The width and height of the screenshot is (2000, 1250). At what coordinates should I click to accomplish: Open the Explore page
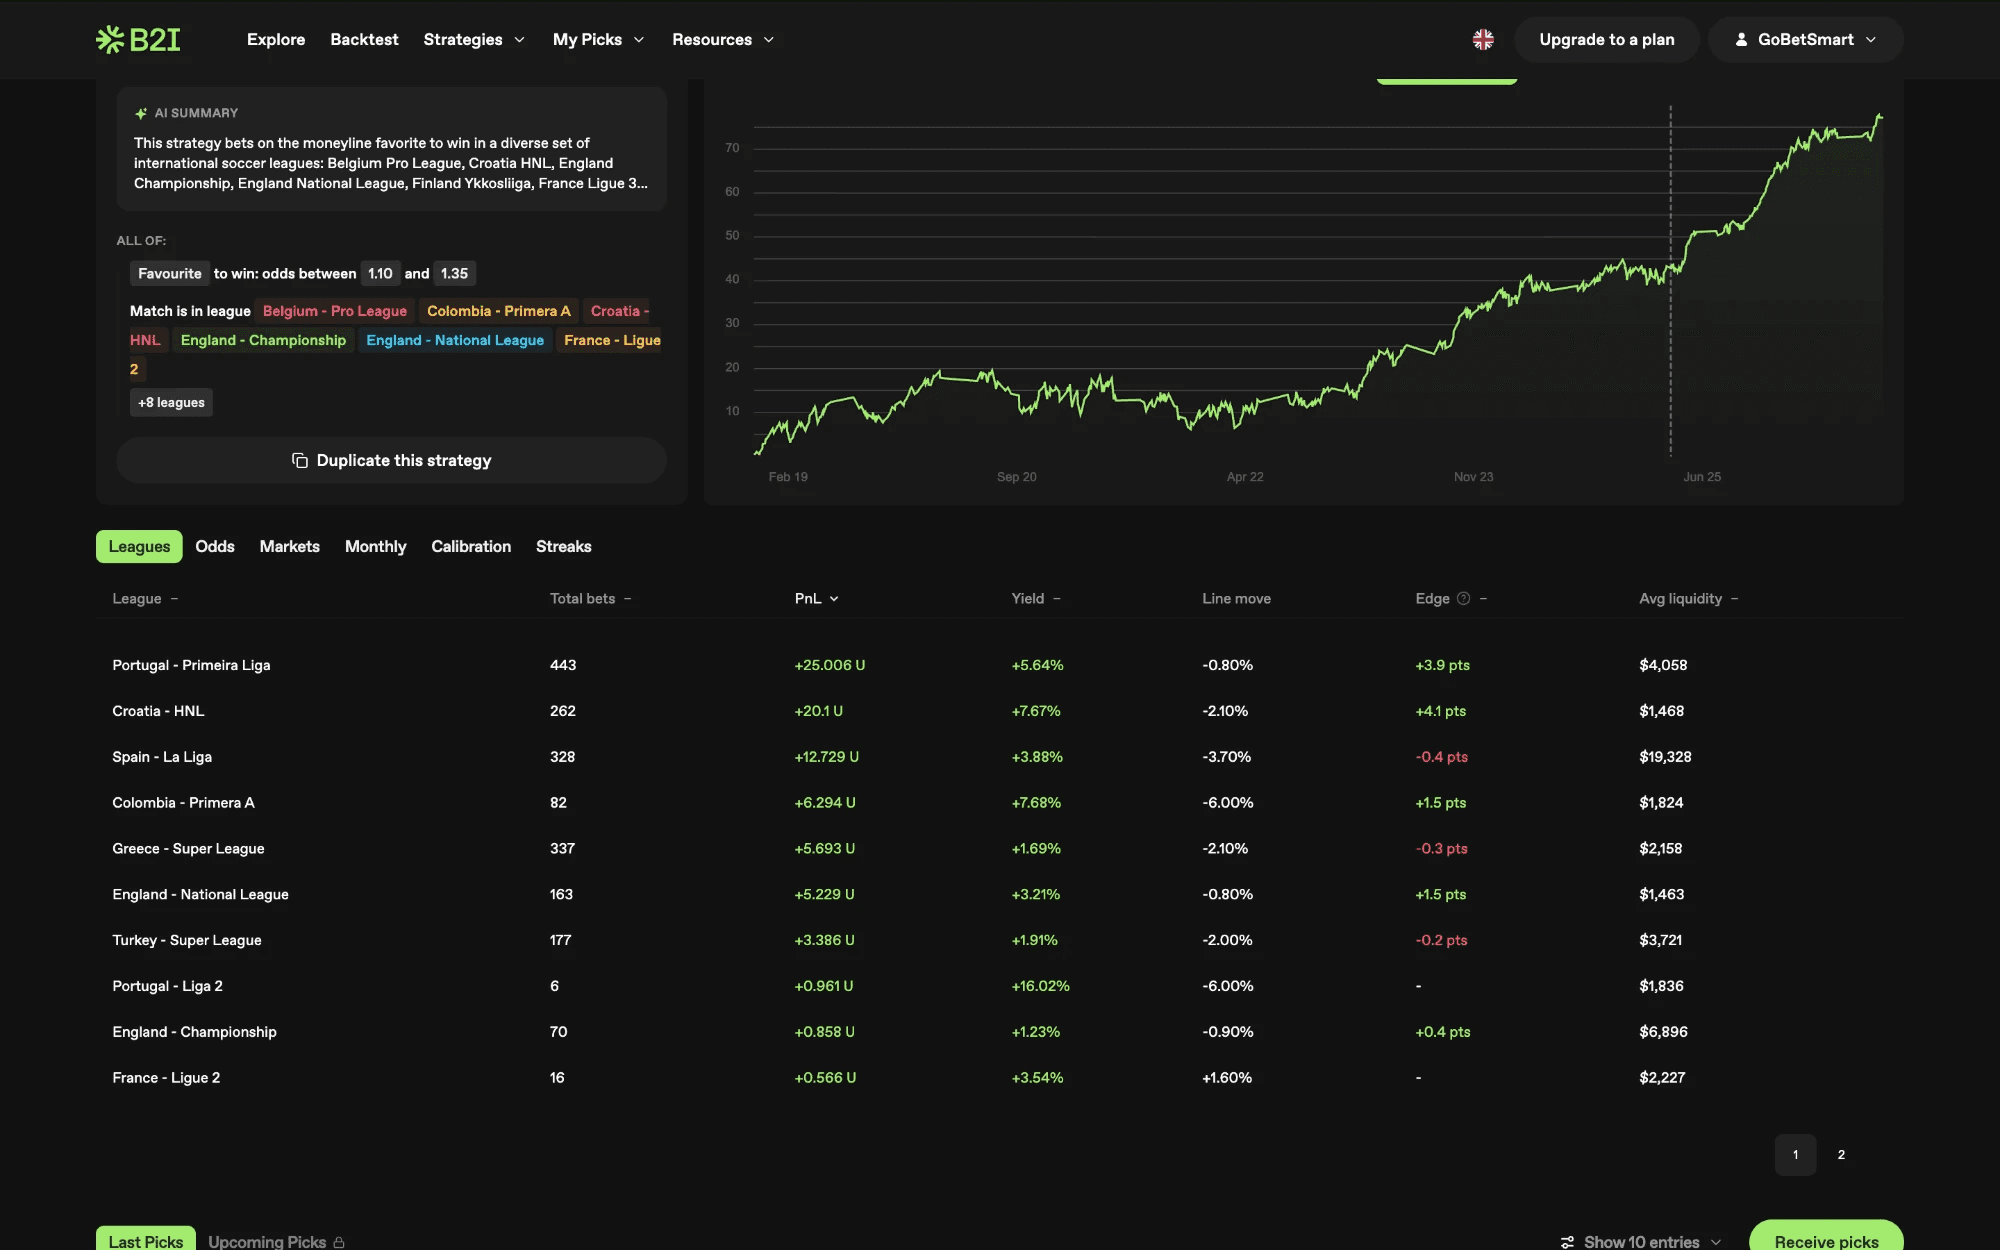[276, 39]
